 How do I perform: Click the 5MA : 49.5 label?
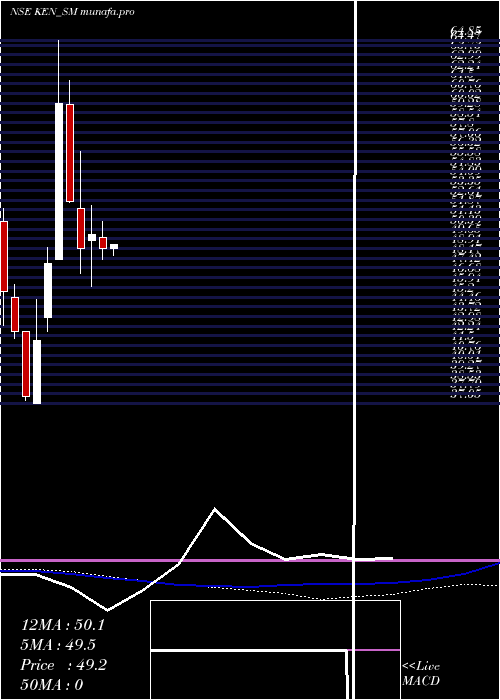tap(58, 645)
